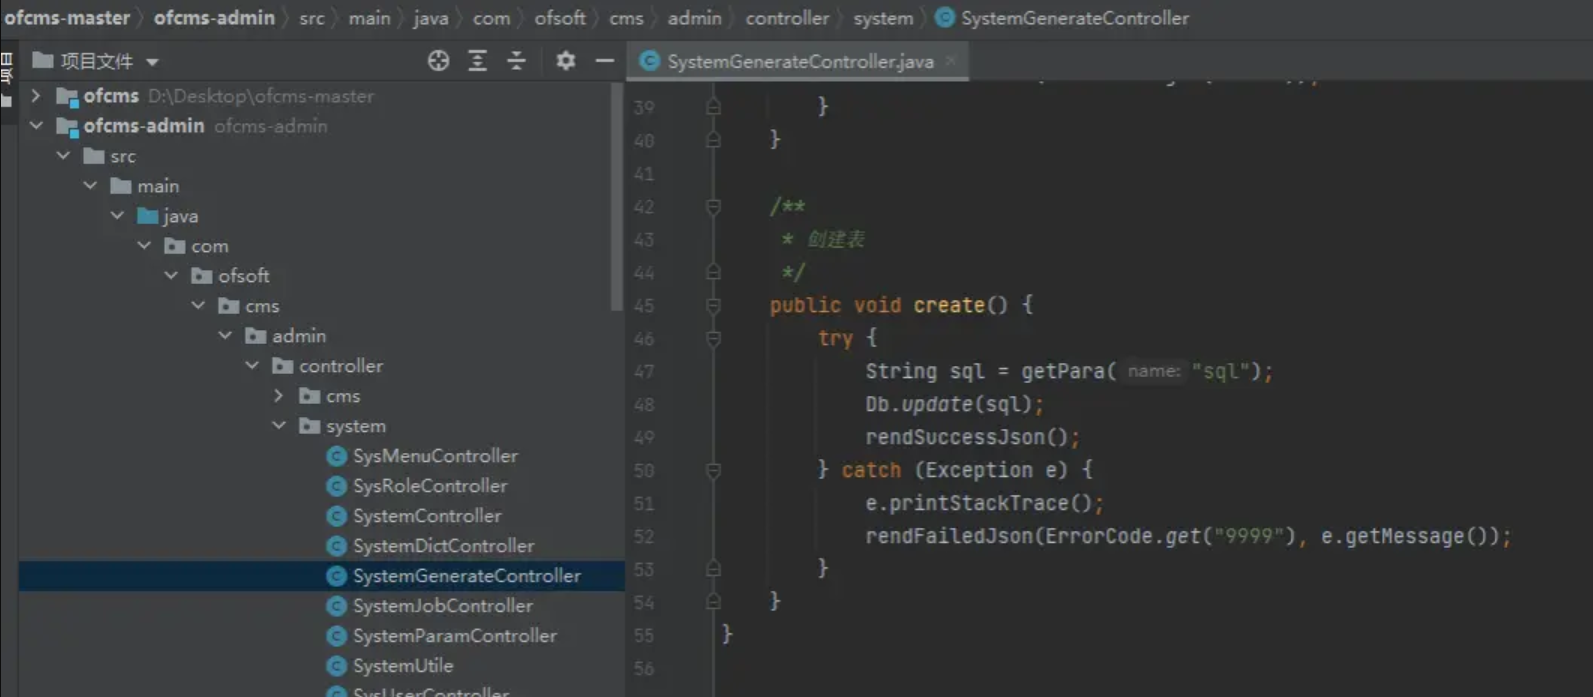Image resolution: width=1593 pixels, height=697 pixels.
Task: Collapse the admin package chevron
Action: point(225,336)
